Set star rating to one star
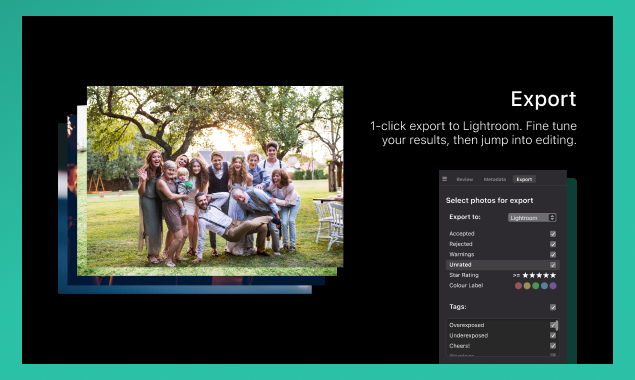Screen dimensions: 635x380 [x=526, y=275]
